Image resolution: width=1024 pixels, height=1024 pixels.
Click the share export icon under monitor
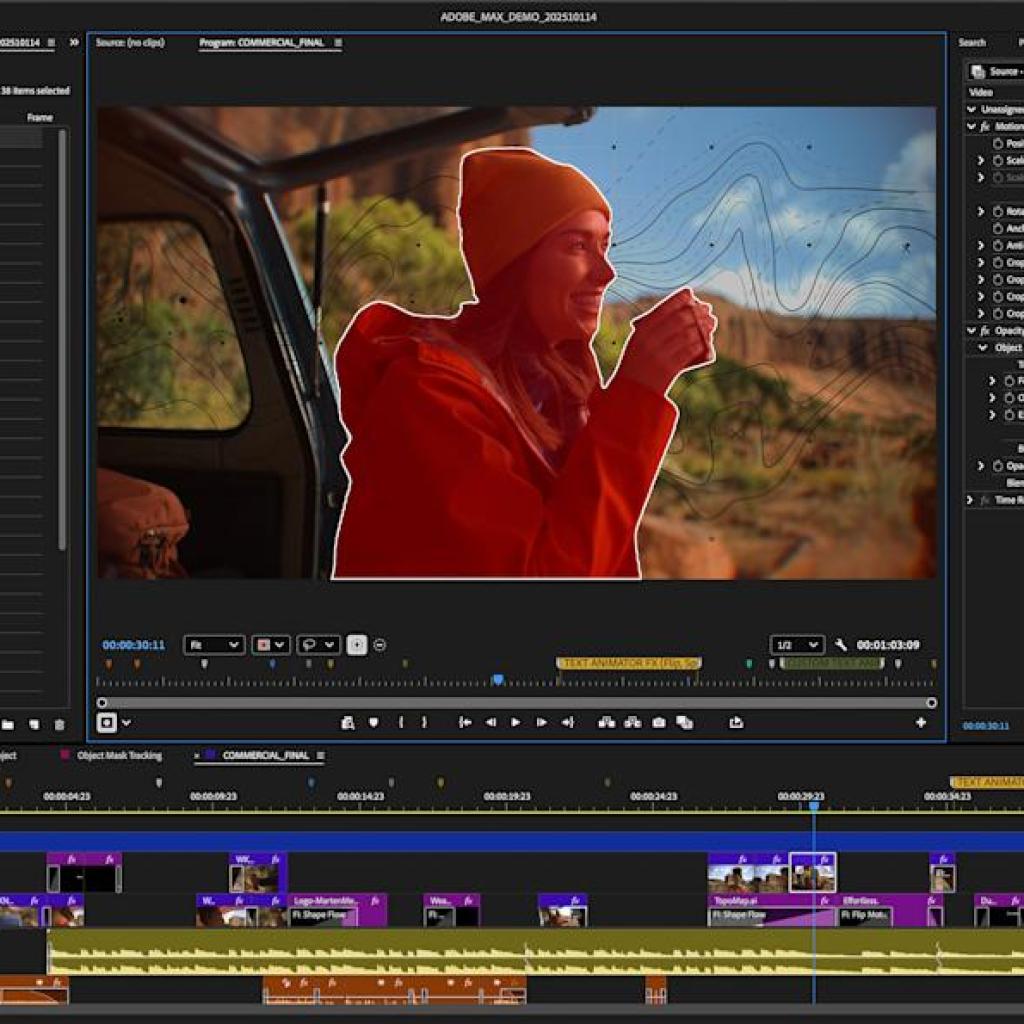click(x=736, y=722)
